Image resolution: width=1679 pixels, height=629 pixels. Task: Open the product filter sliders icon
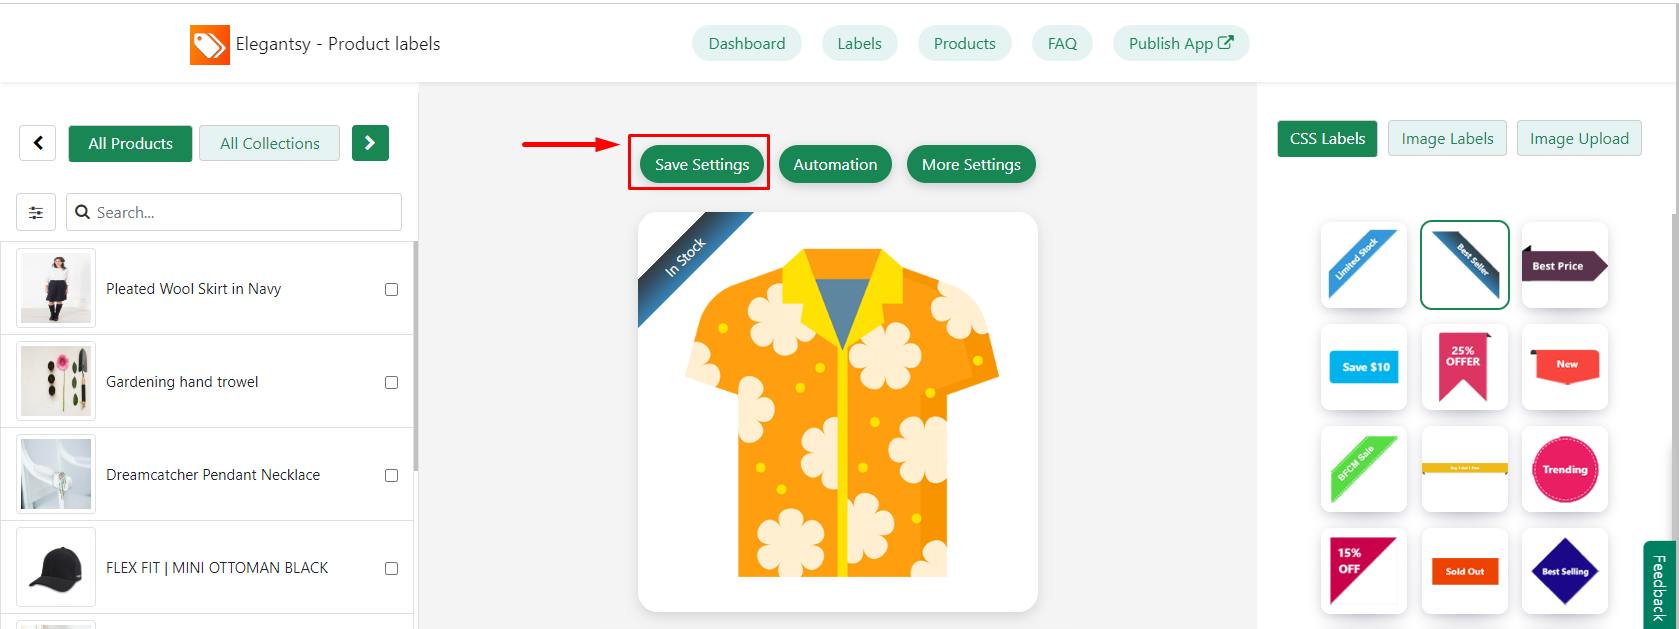(x=36, y=212)
